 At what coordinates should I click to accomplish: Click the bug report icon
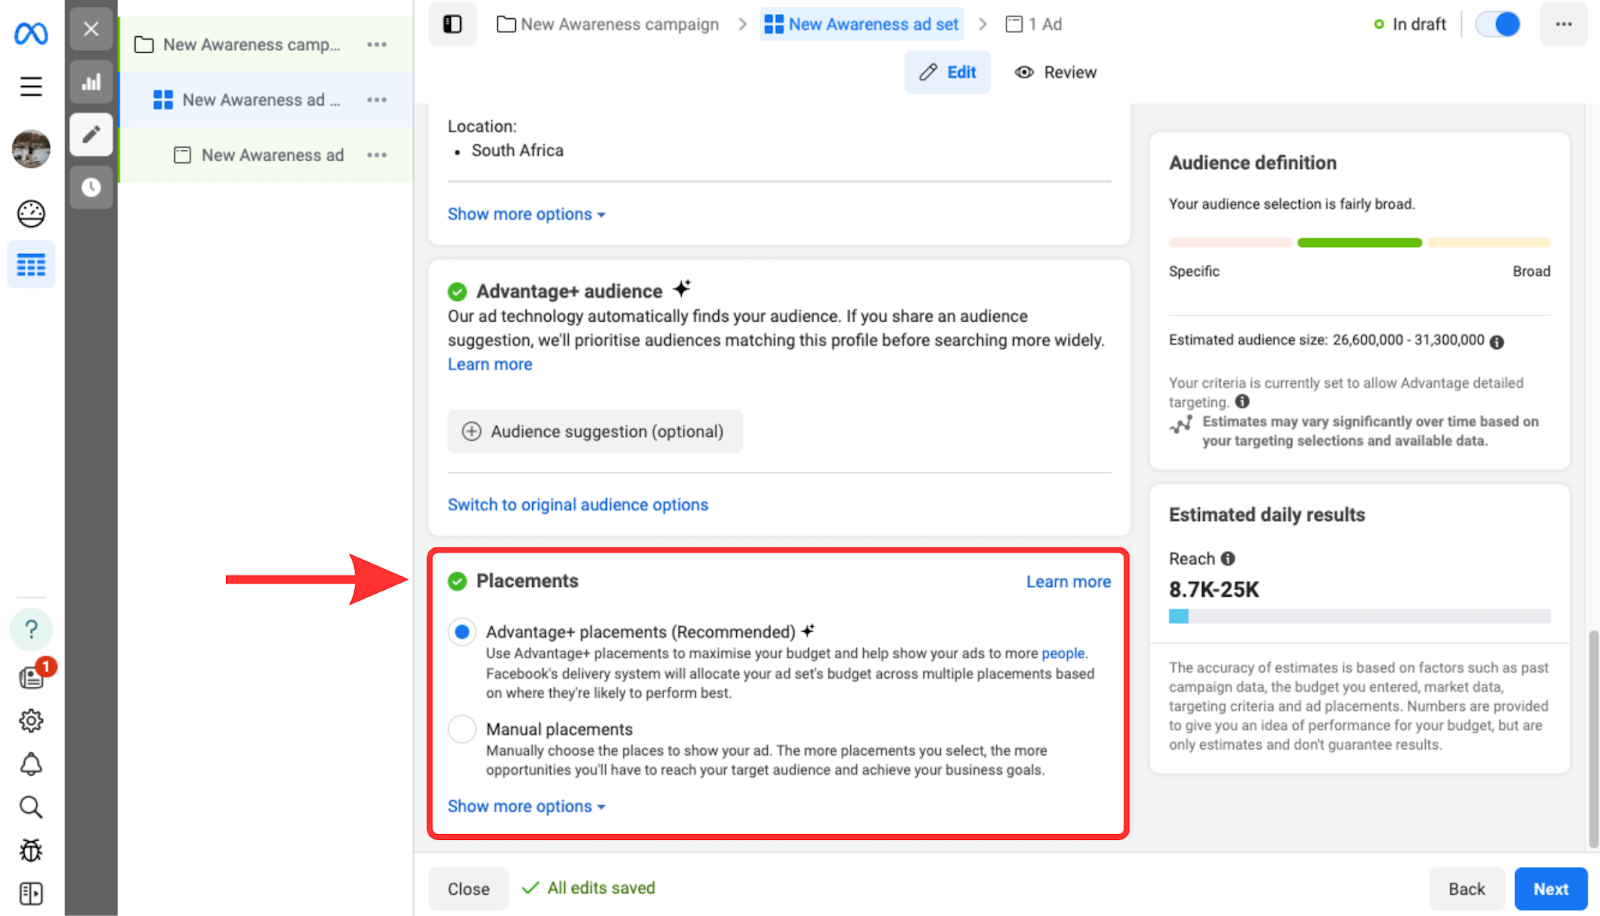(x=31, y=850)
